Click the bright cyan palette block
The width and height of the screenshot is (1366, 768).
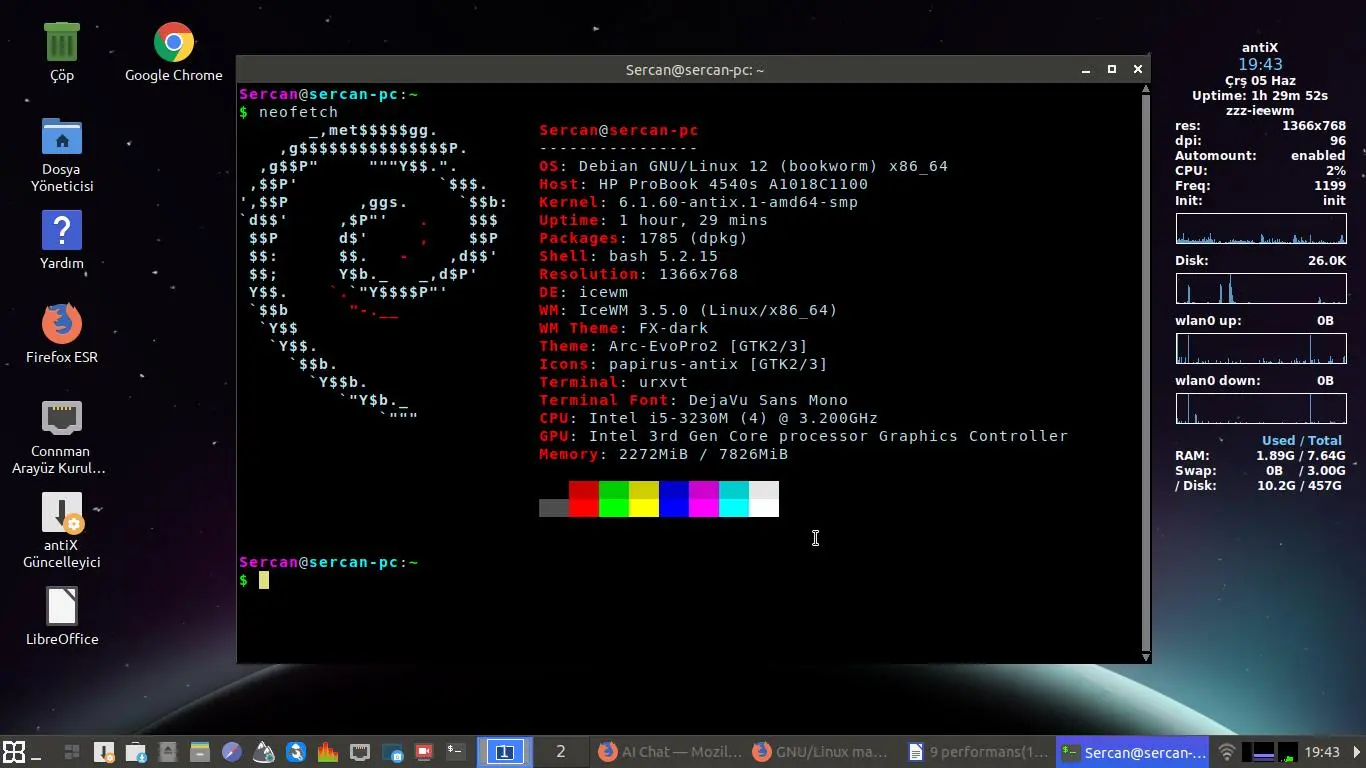pyautogui.click(x=734, y=508)
